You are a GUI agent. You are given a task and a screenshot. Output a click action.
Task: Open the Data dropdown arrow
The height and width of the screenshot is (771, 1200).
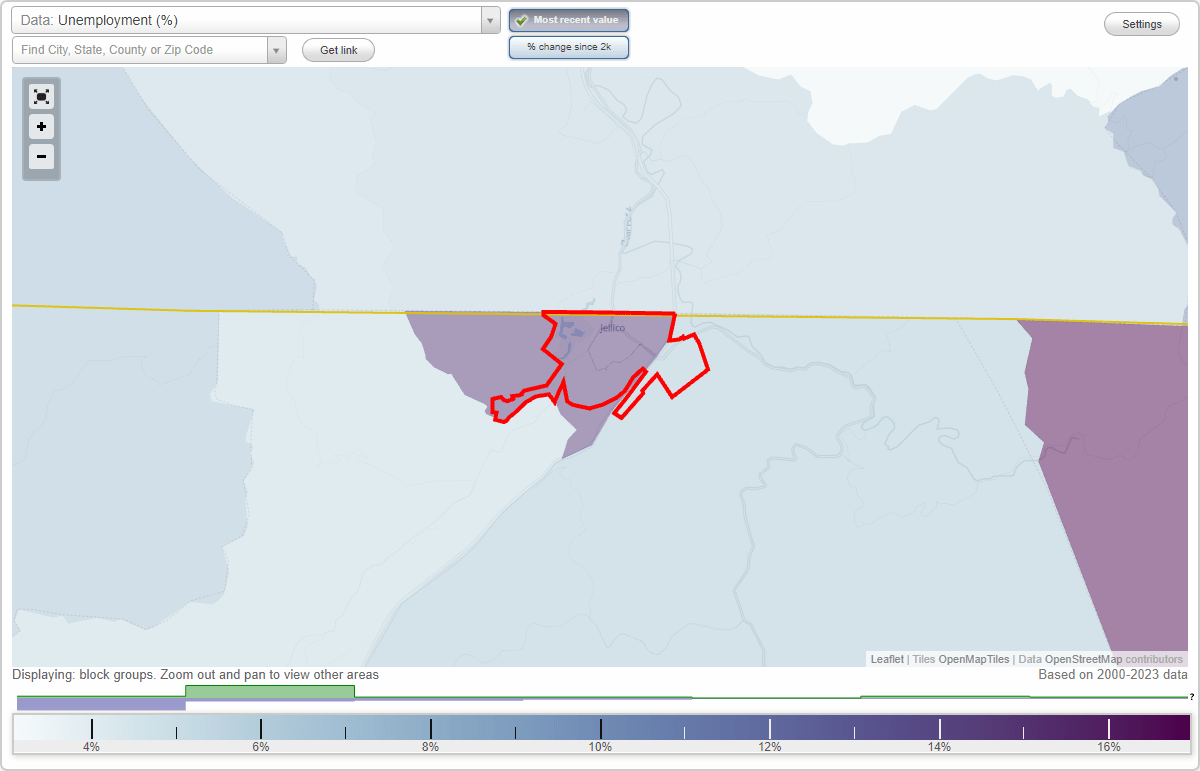tap(489, 19)
